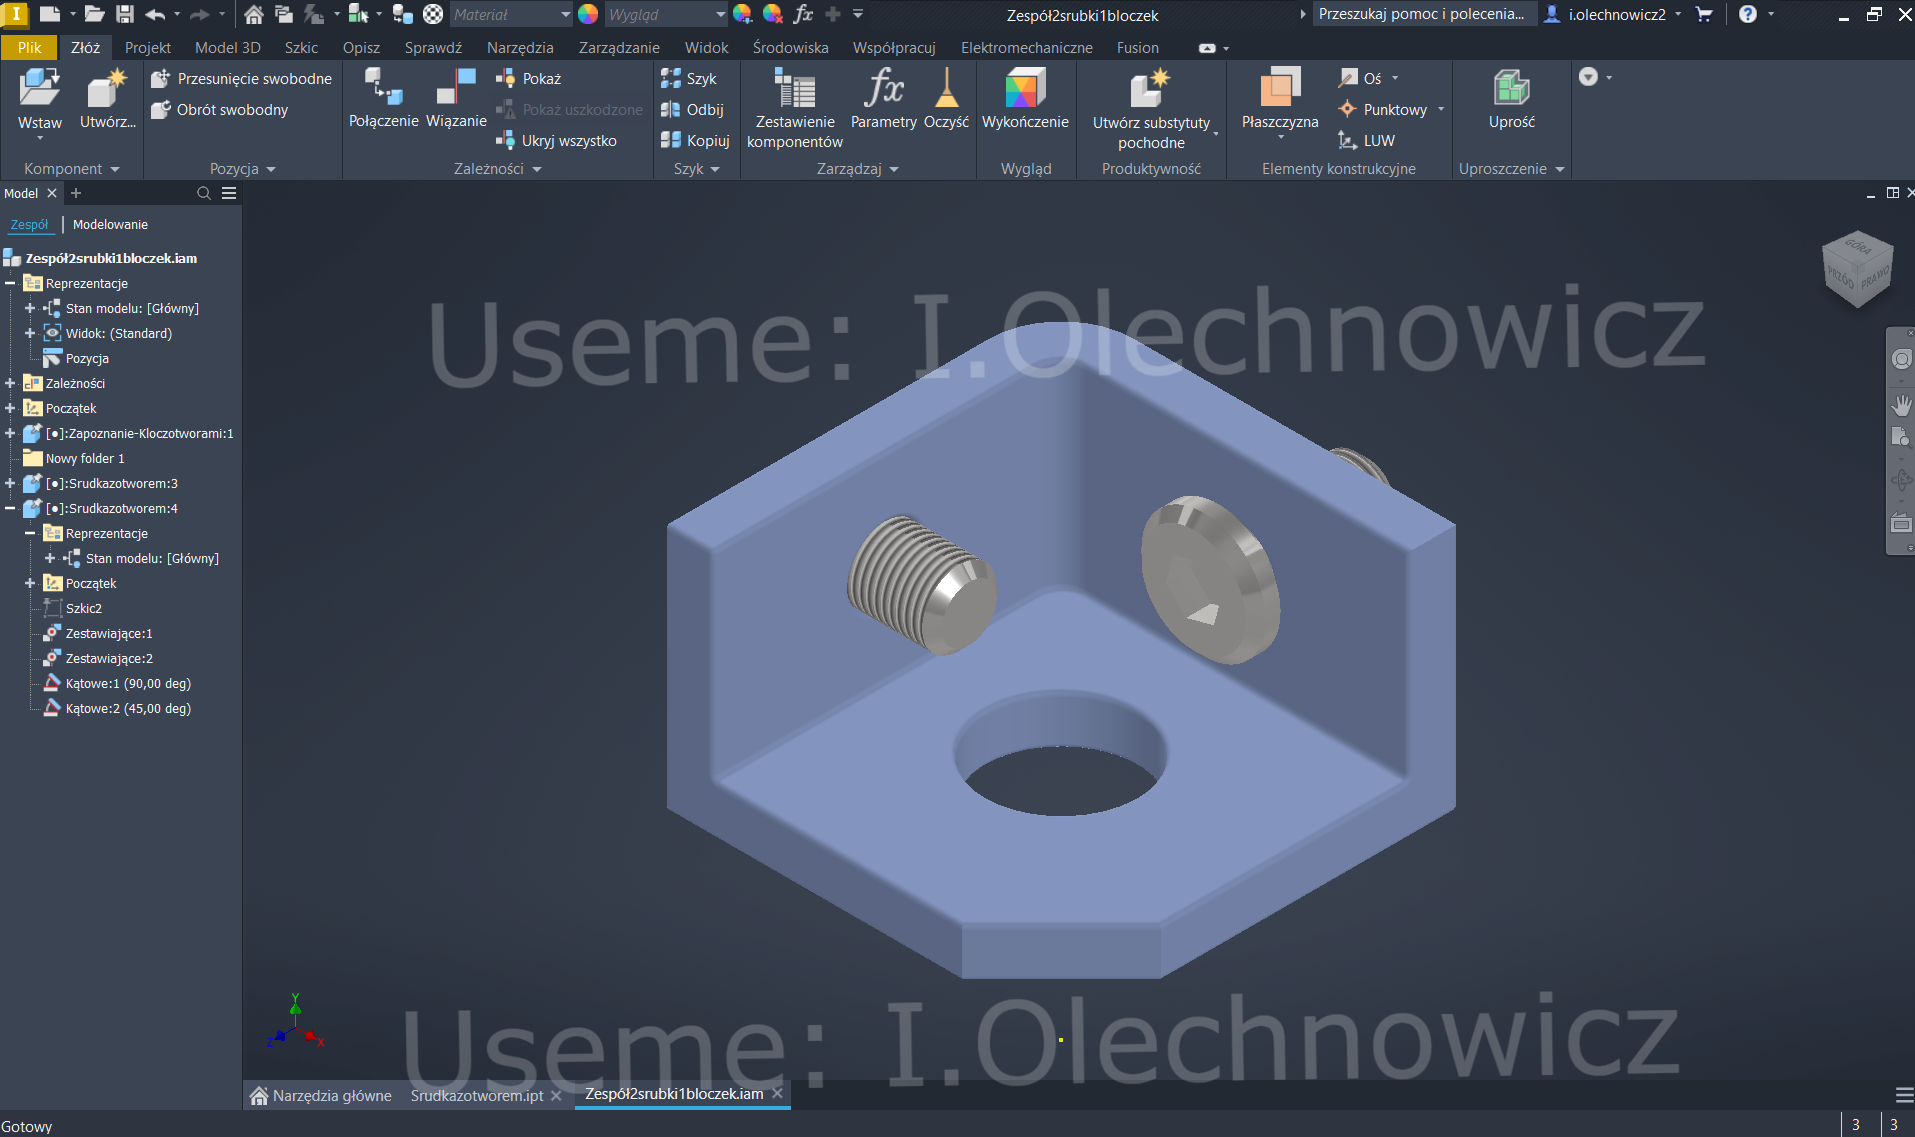Select Przesunięcie swobodne
This screenshot has width=1915, height=1137.
(241, 78)
